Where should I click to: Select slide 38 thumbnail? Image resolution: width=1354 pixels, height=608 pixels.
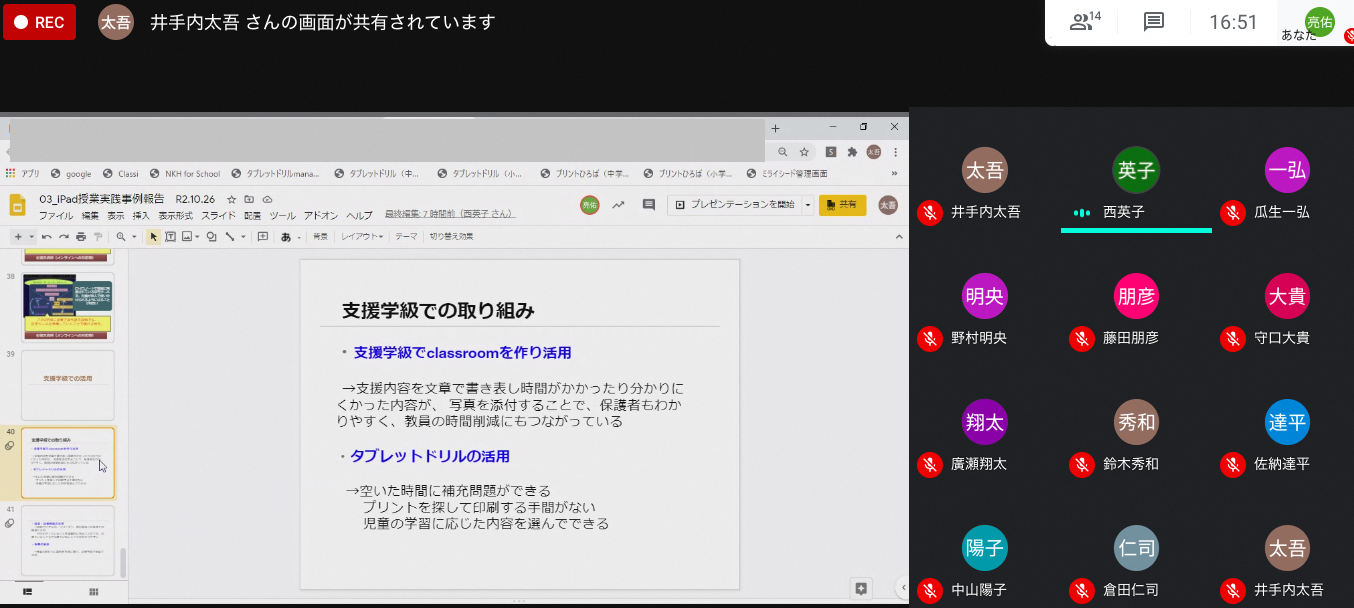[x=68, y=308]
